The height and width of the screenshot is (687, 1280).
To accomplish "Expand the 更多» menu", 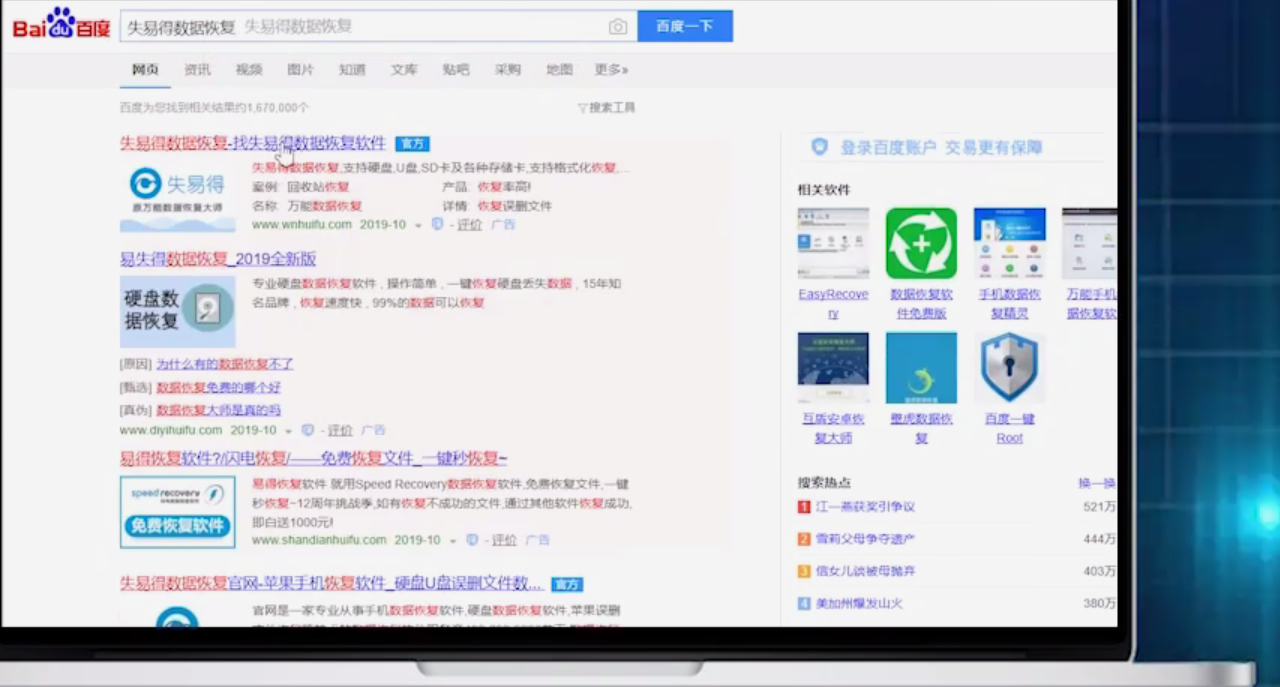I will [611, 69].
